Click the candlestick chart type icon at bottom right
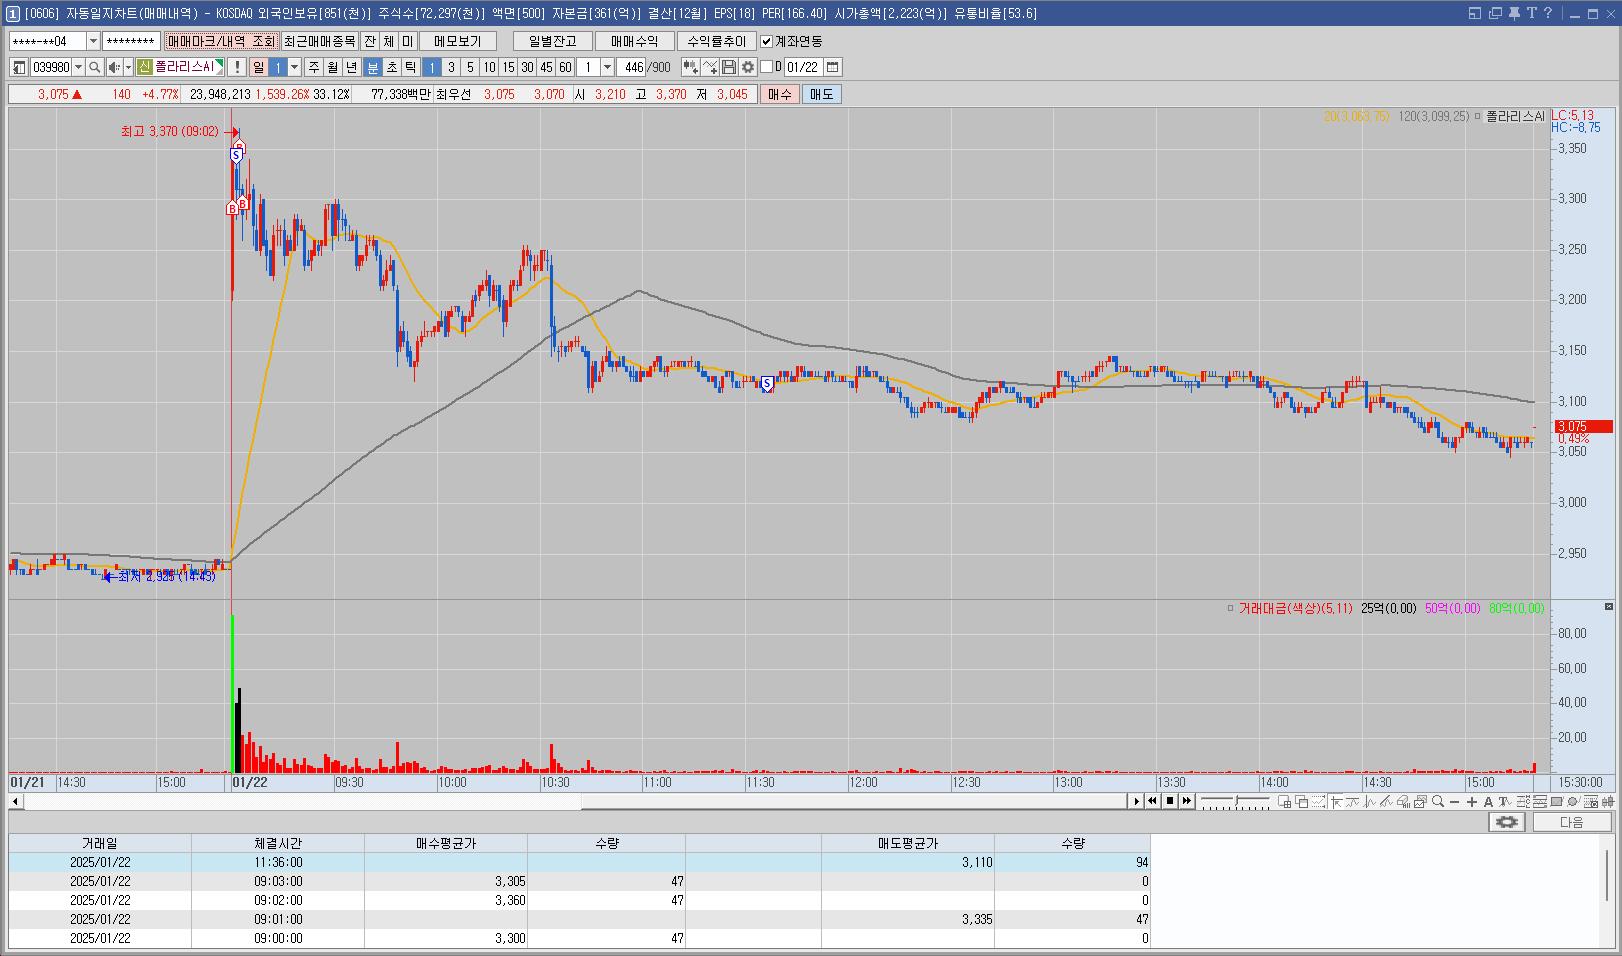The image size is (1622, 956). tap(1608, 801)
